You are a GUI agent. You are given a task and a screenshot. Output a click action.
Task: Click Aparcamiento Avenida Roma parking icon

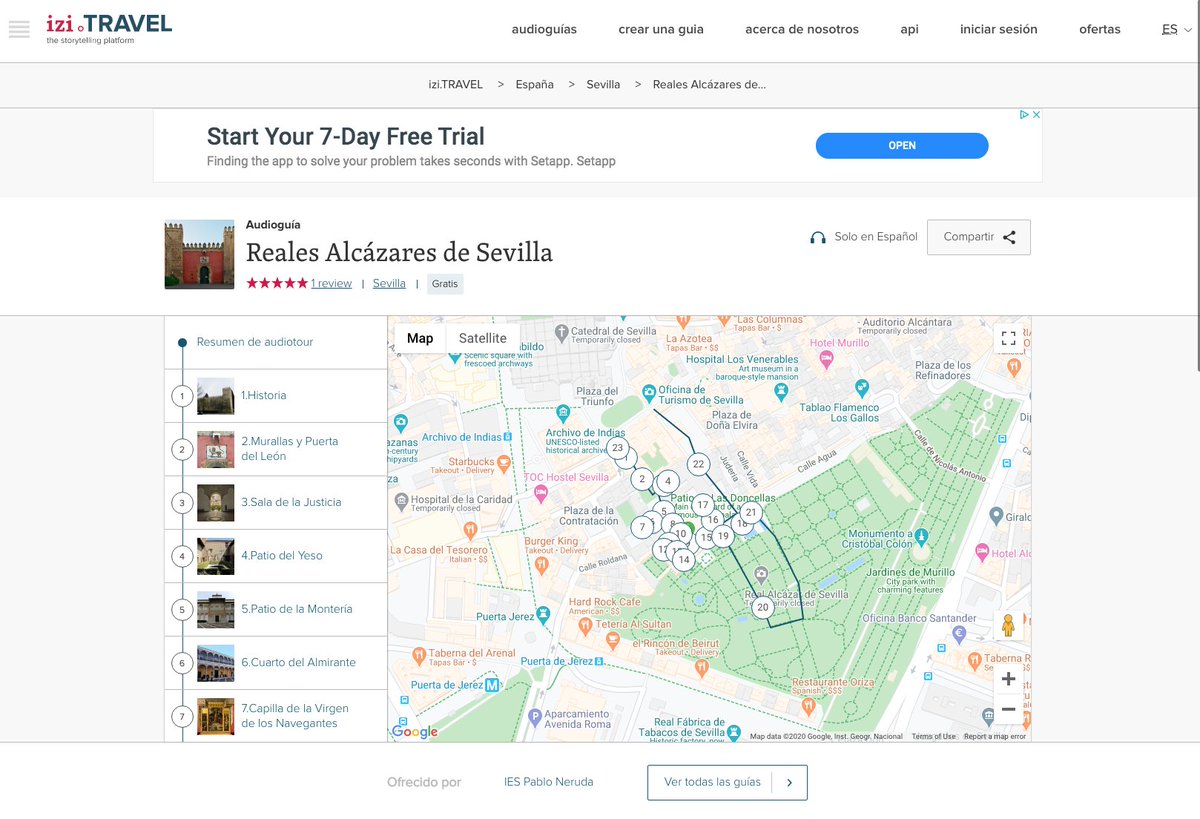pyautogui.click(x=534, y=716)
